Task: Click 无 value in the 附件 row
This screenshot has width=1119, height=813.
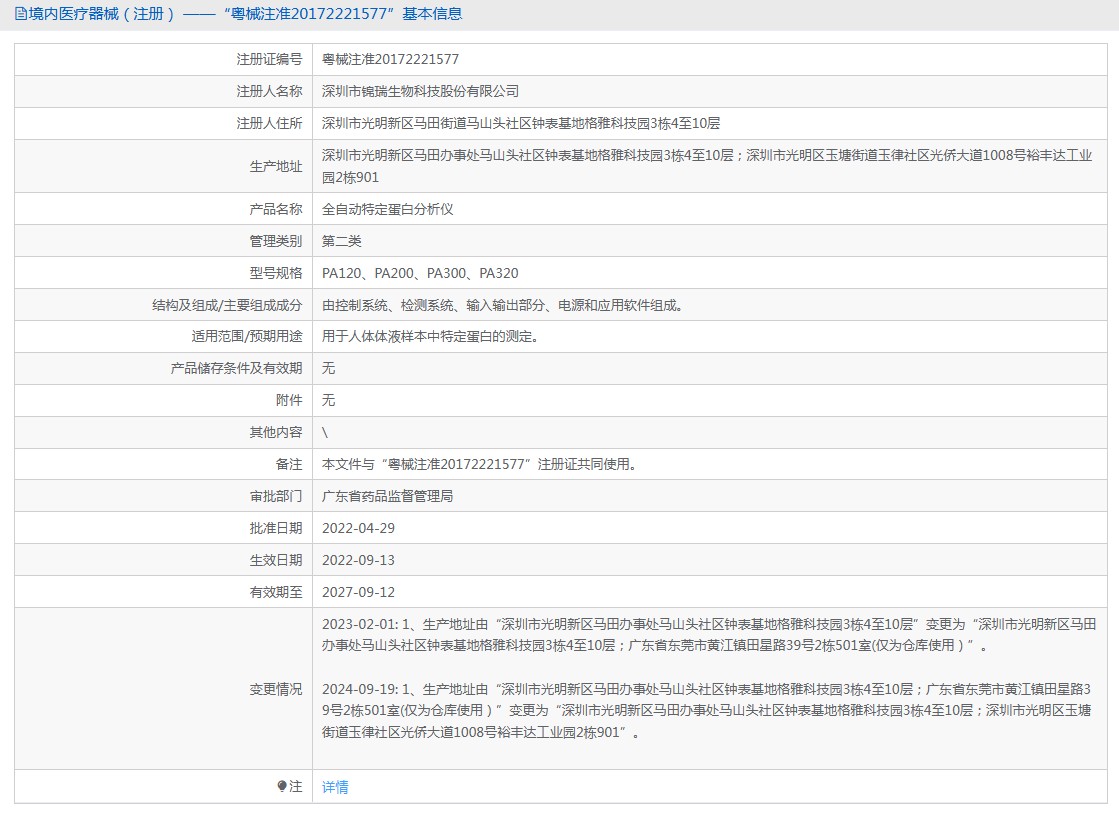Action: [x=328, y=400]
